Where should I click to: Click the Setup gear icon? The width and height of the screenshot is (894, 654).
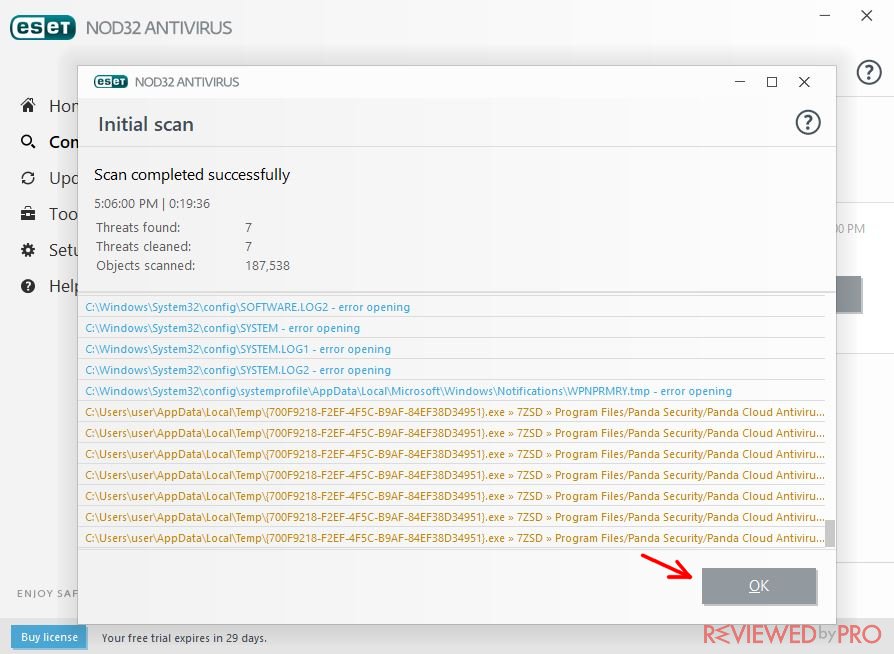click(x=28, y=250)
